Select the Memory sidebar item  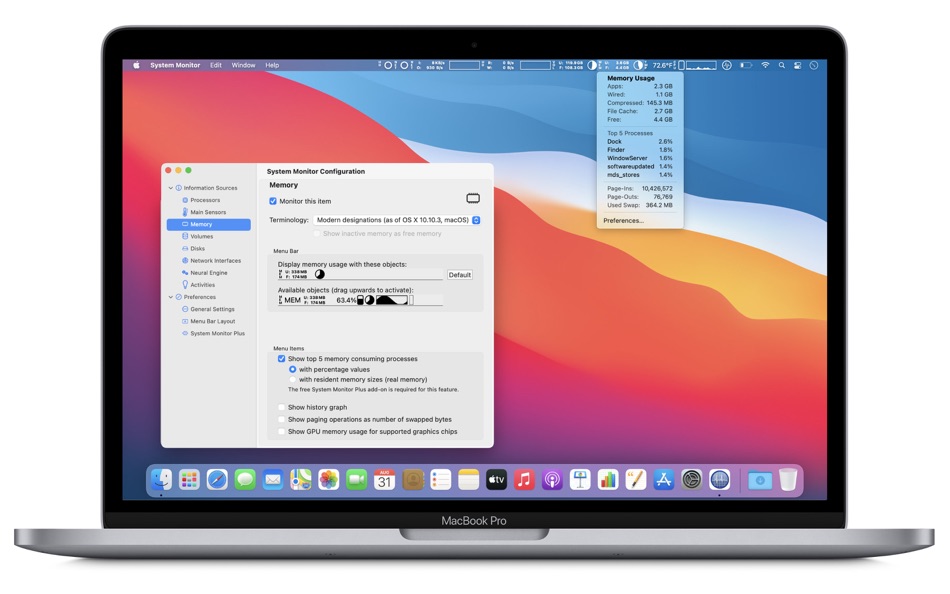208,224
